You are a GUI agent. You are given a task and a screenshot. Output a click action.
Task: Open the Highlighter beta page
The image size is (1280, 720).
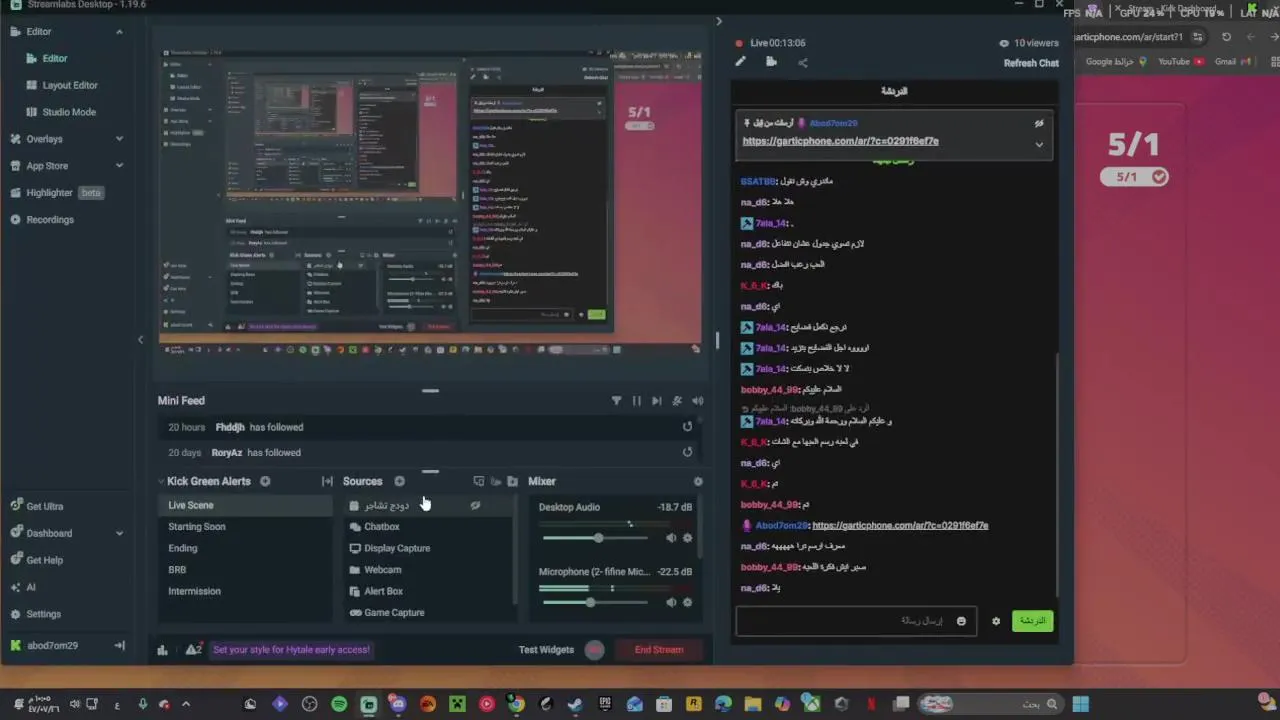point(57,192)
